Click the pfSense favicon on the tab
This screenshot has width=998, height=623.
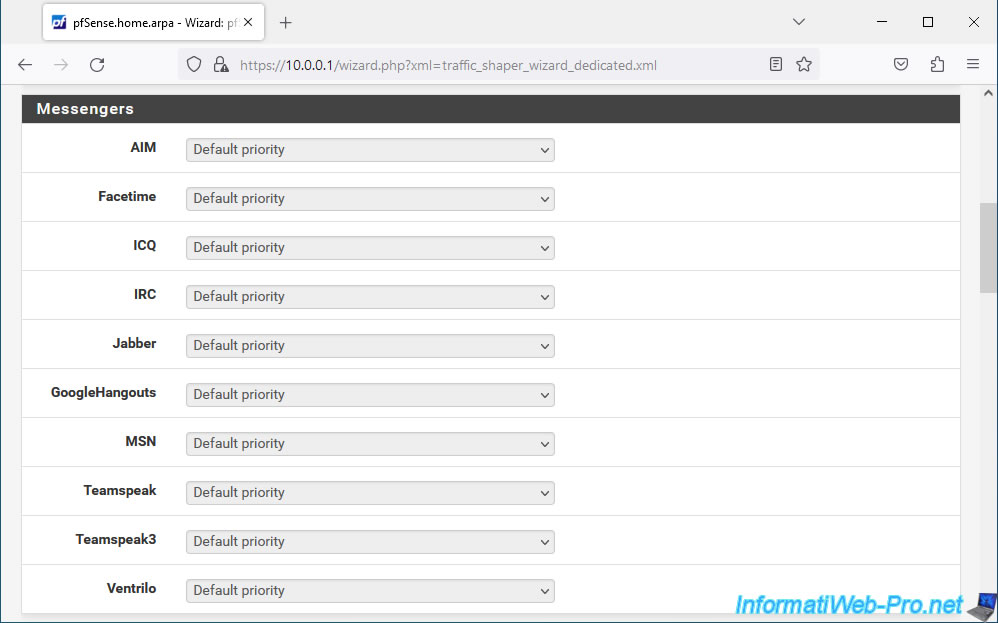(59, 22)
